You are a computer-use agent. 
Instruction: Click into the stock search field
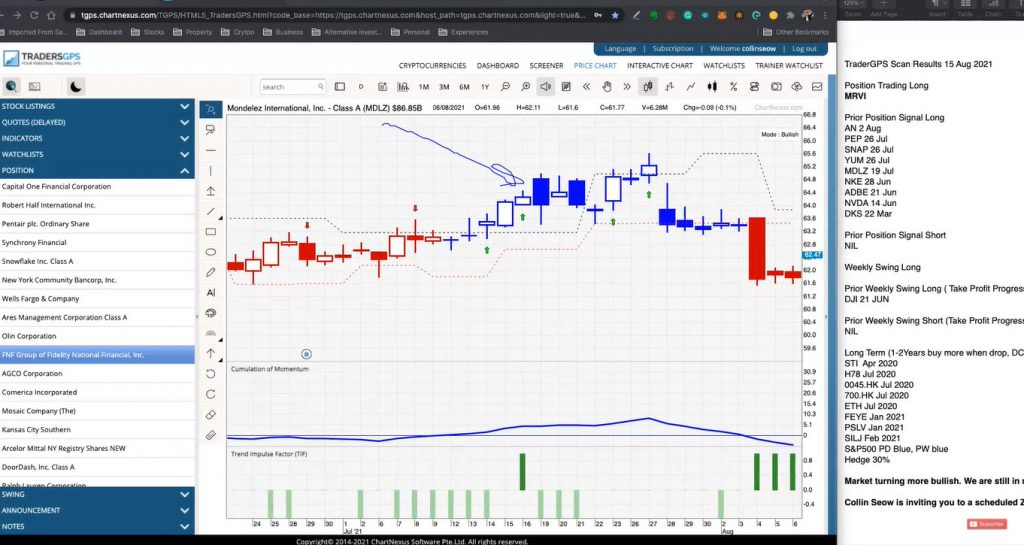click(292, 86)
